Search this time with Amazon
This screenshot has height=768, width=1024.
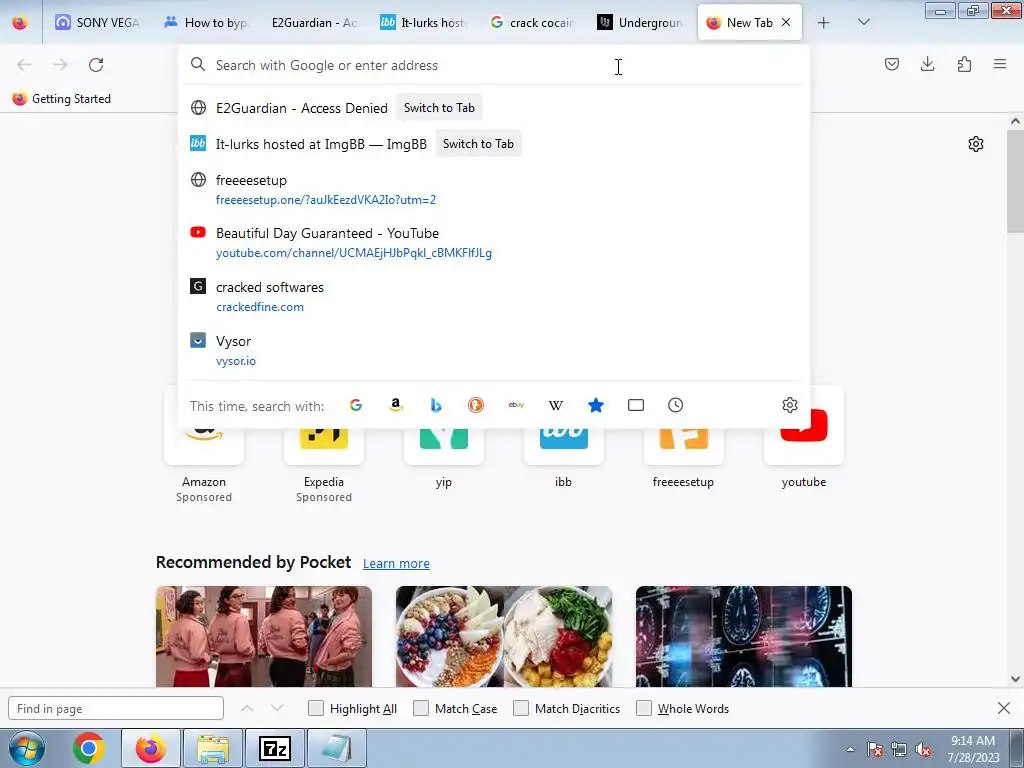click(x=396, y=405)
